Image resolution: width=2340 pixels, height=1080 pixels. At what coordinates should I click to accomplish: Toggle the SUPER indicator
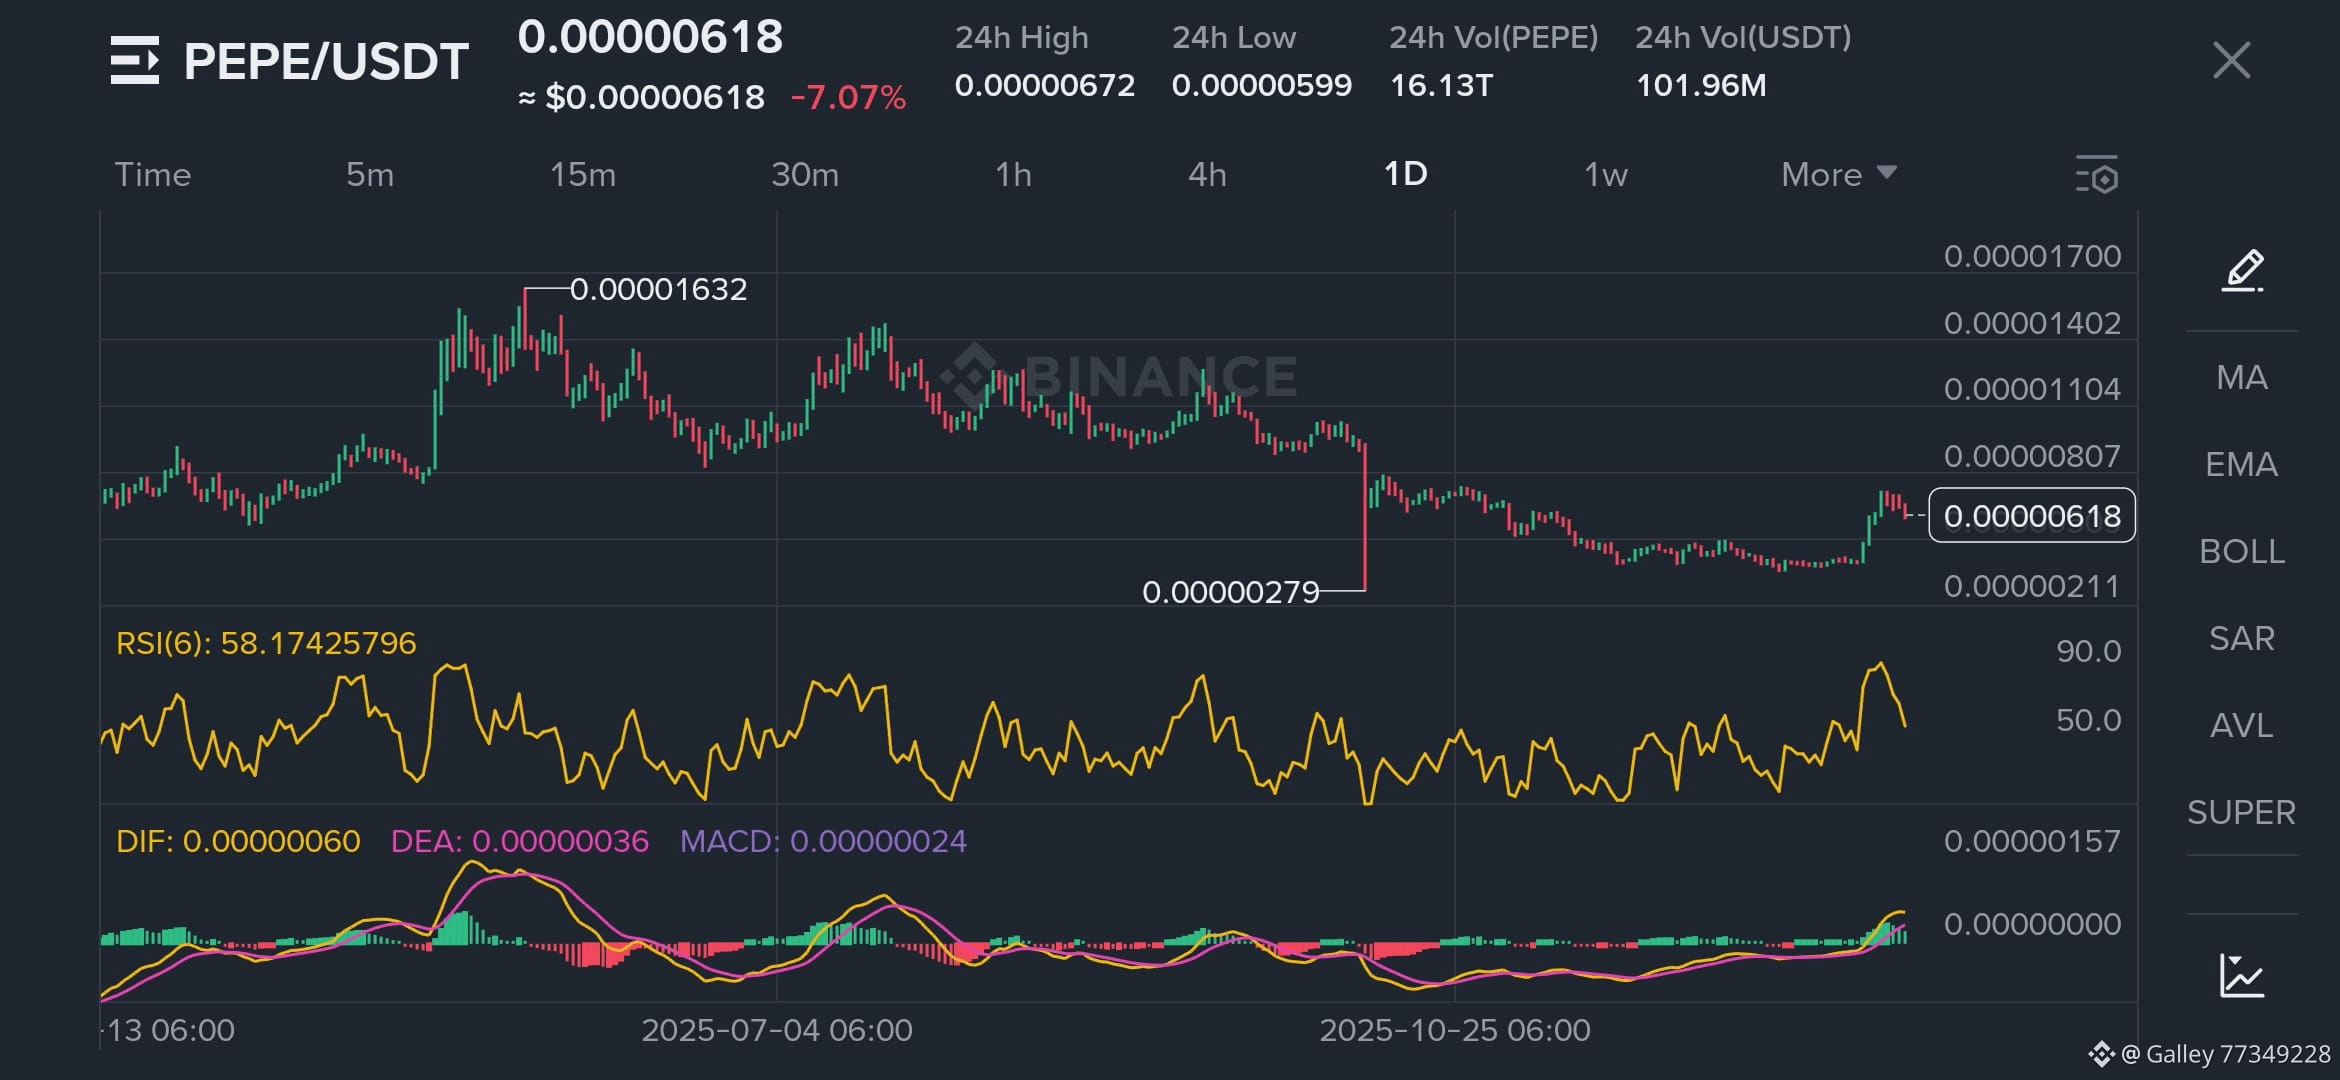[2242, 812]
